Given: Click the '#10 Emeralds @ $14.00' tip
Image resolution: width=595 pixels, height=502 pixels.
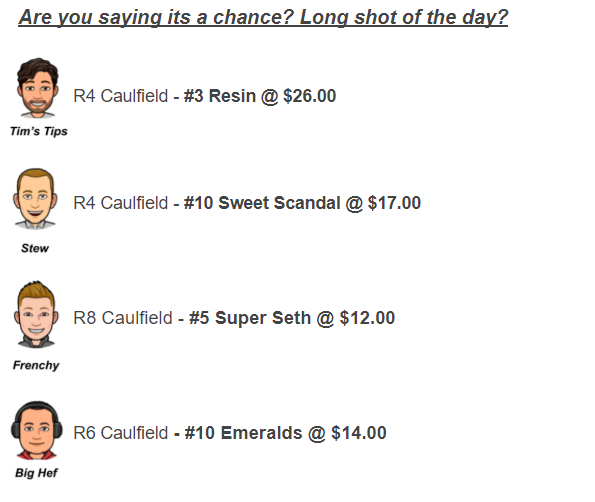Looking at the screenshot, I should (285, 433).
